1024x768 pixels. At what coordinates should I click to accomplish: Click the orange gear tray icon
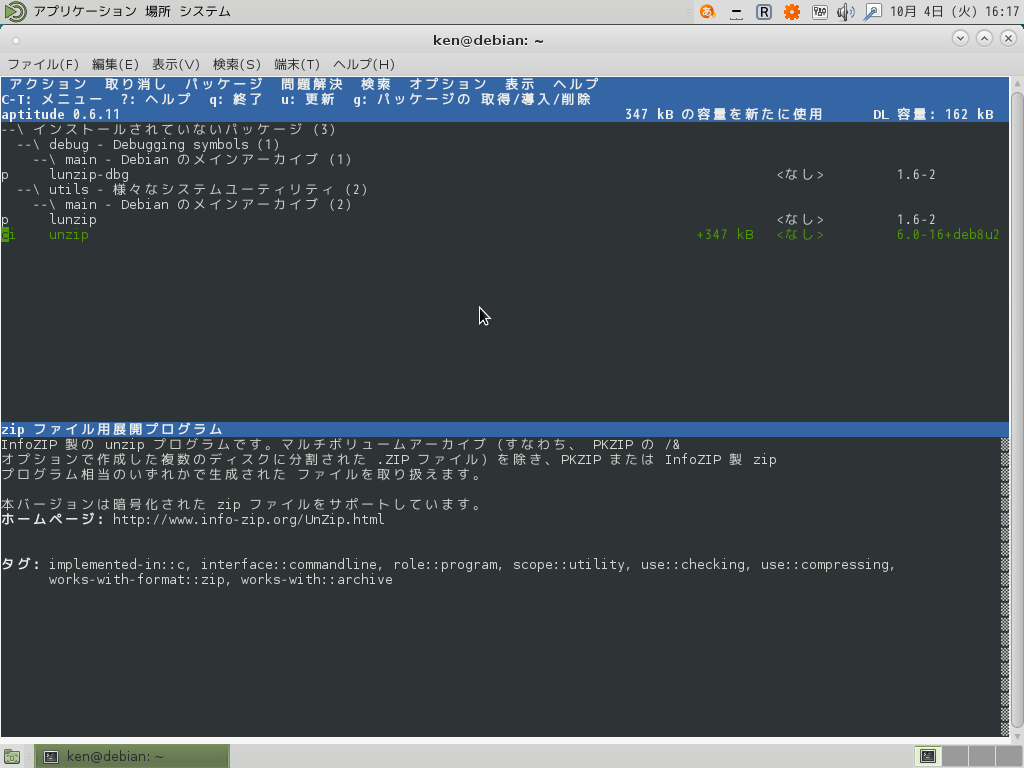click(792, 12)
